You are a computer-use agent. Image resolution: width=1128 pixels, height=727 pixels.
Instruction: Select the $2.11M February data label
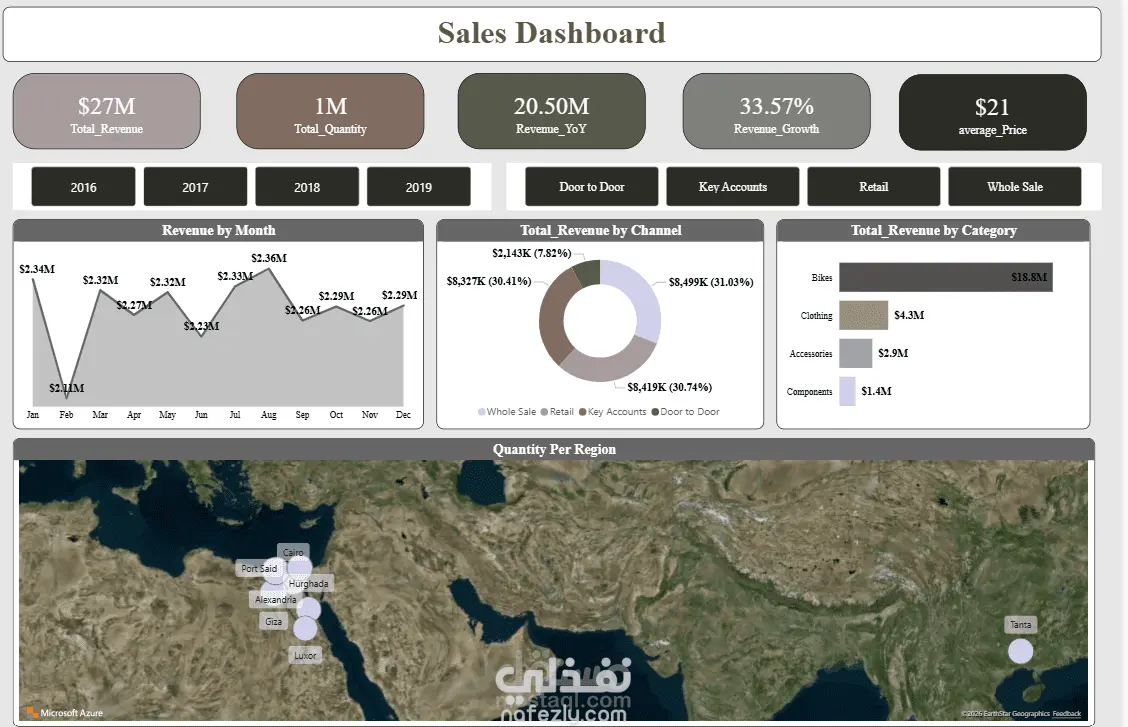pyautogui.click(x=67, y=388)
